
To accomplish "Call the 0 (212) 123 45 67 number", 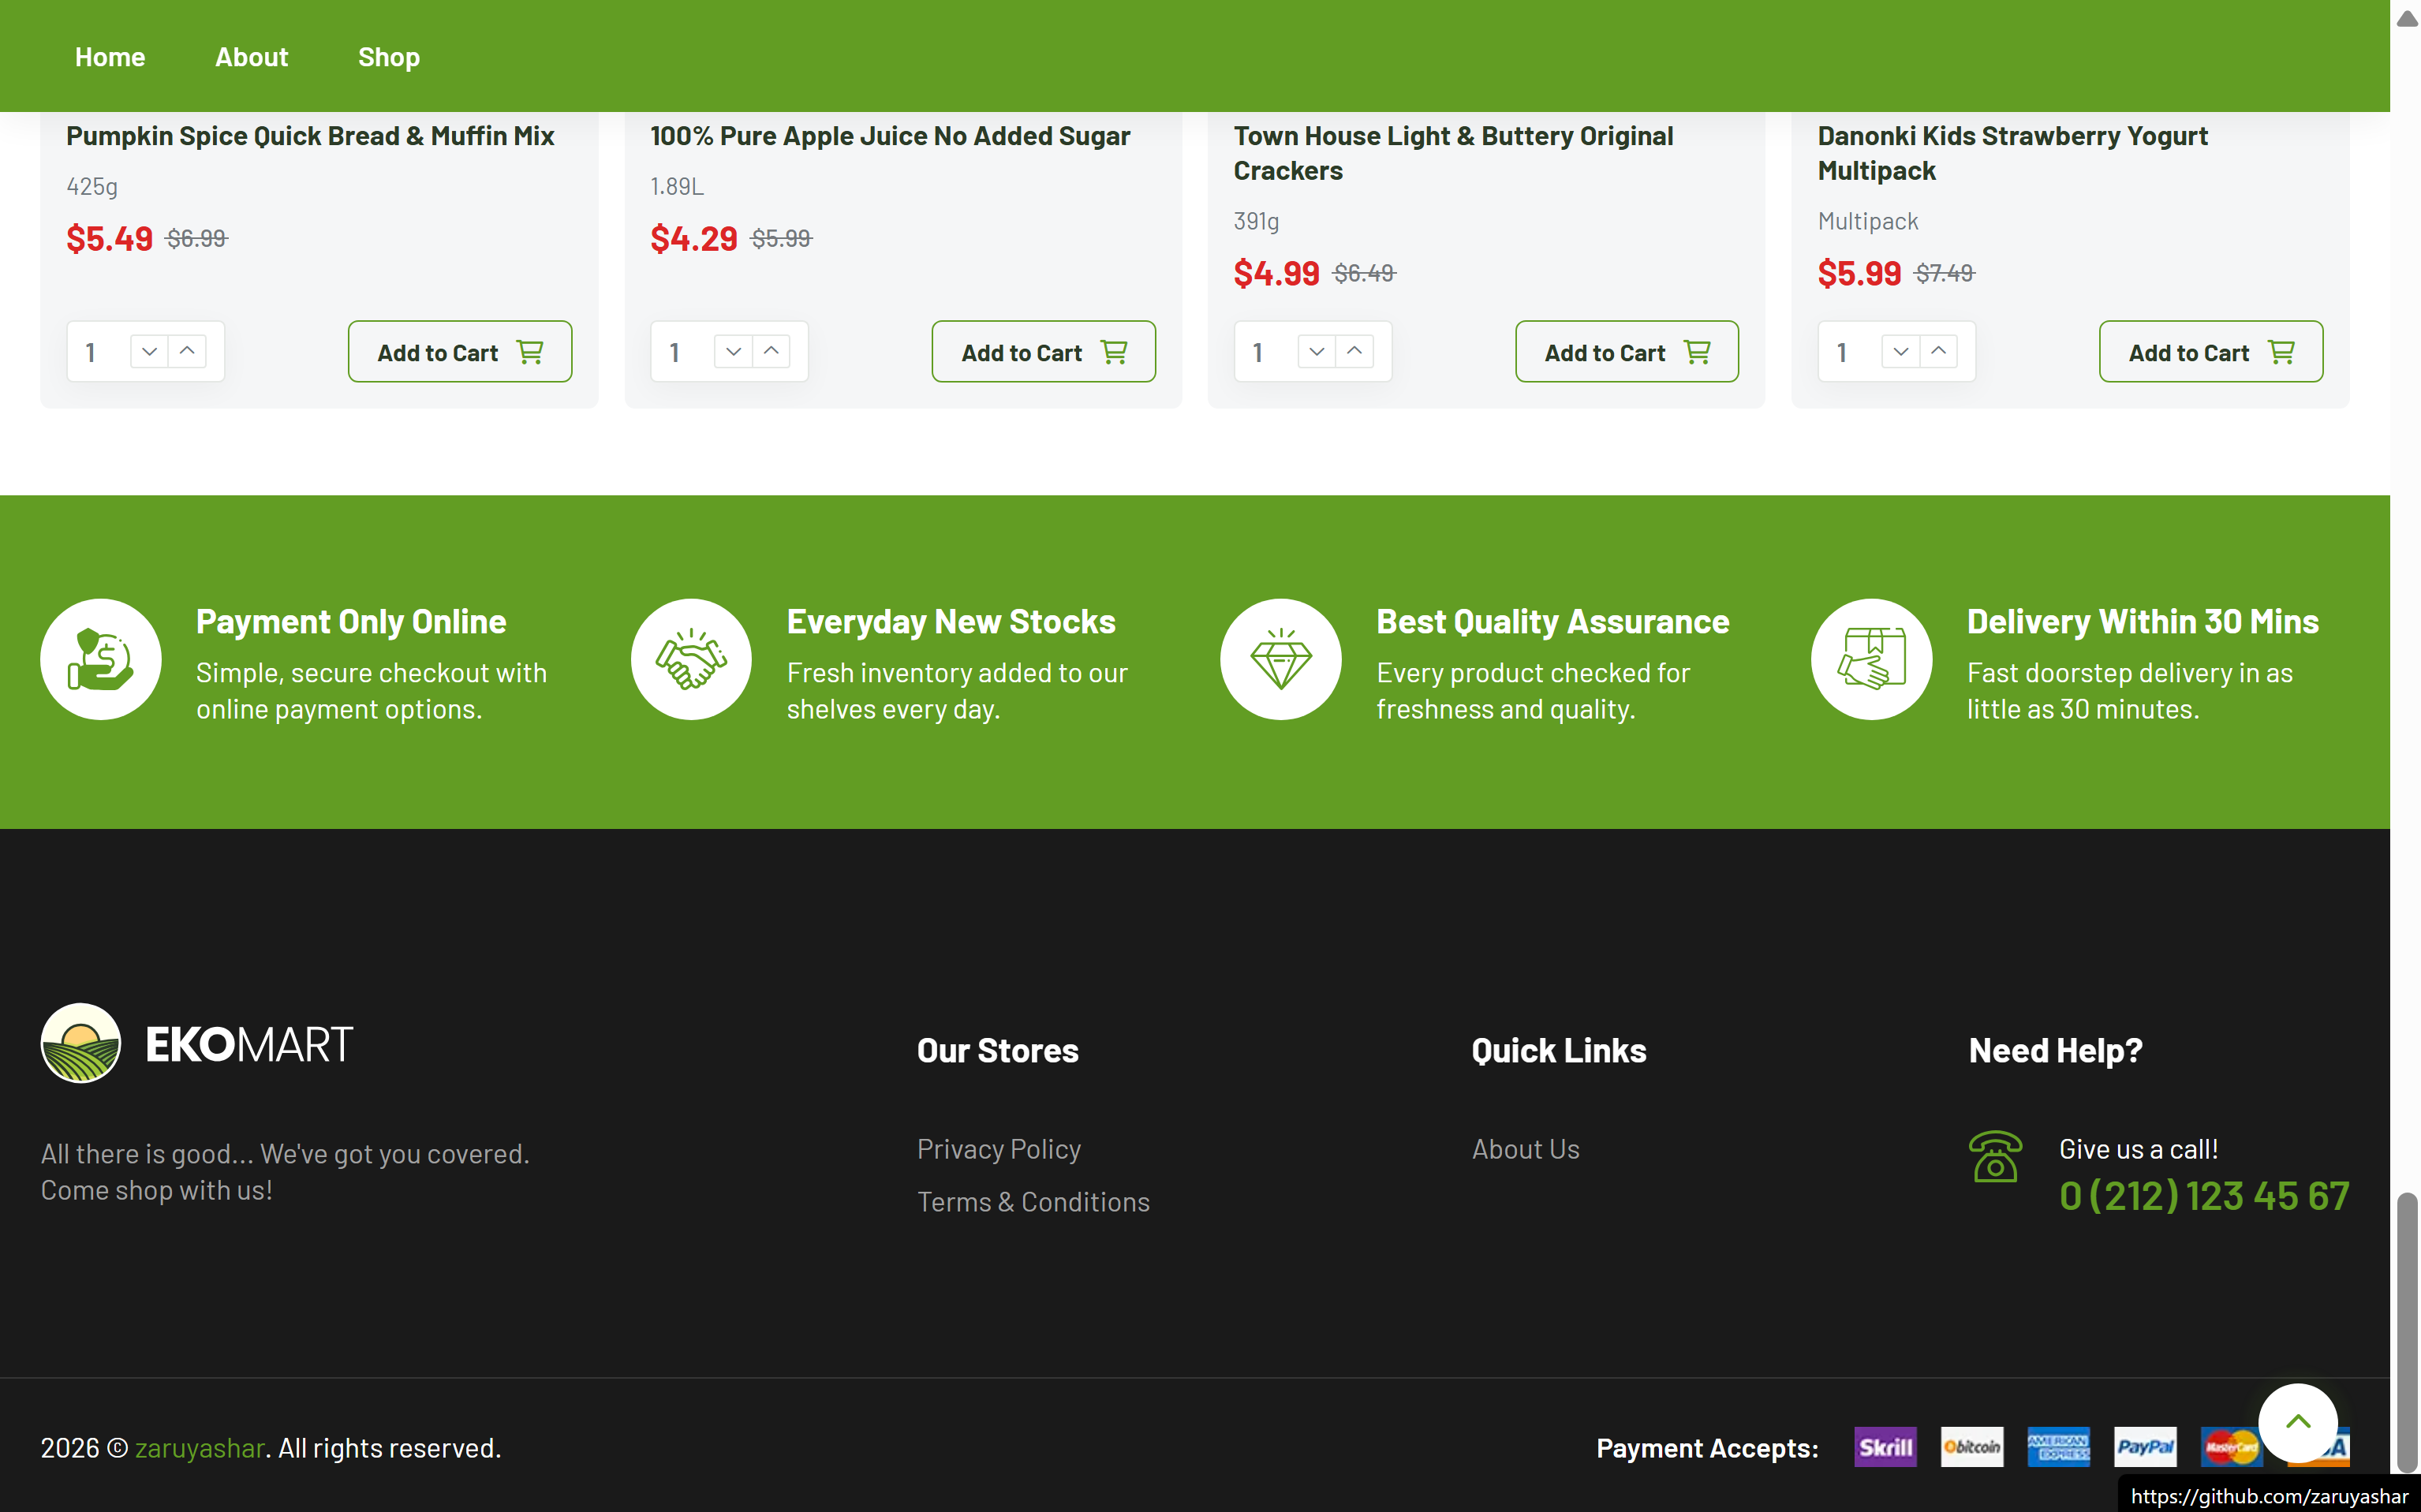I will point(2204,1196).
